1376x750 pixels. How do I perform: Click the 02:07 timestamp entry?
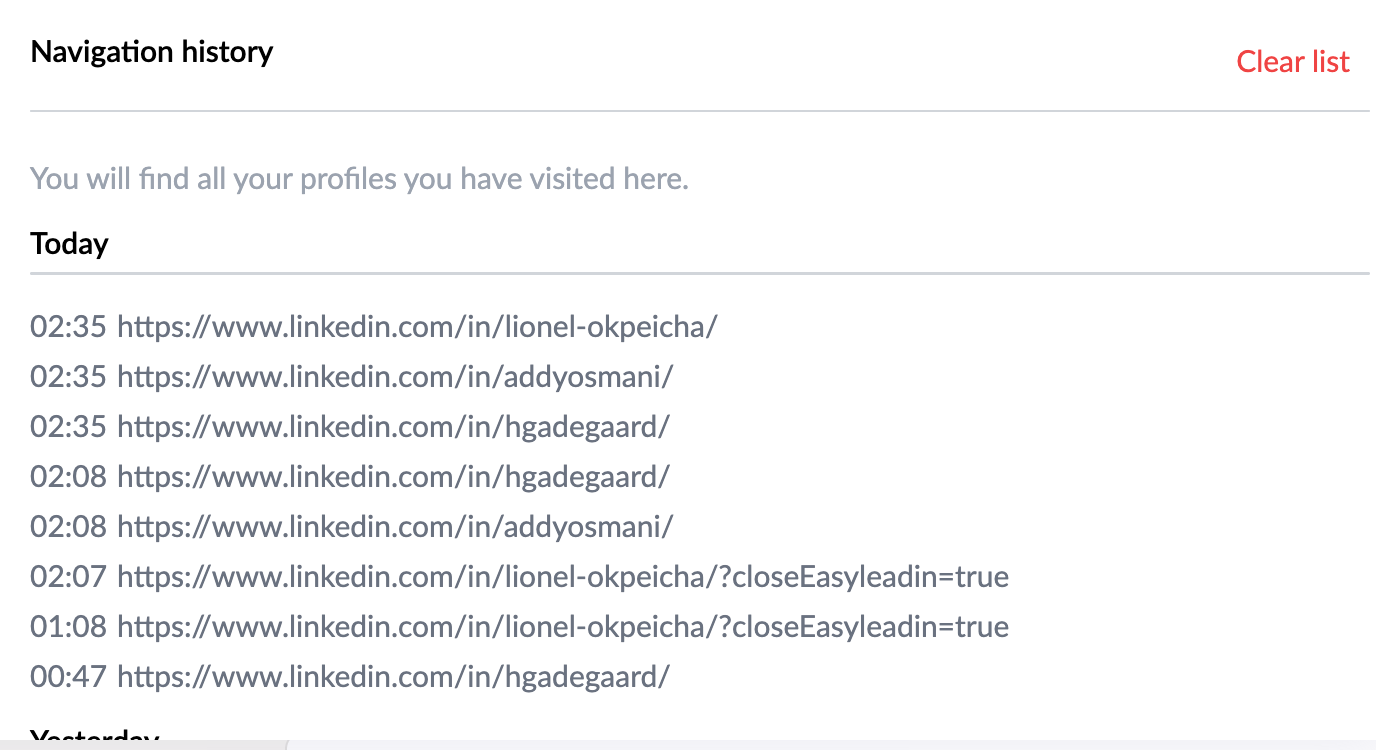click(69, 576)
